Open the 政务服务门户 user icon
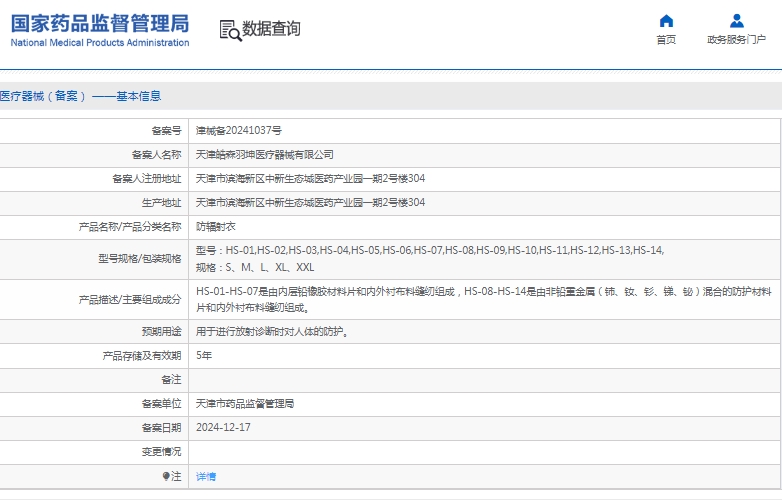Screen dimensions: 782x500 [x=737, y=21]
